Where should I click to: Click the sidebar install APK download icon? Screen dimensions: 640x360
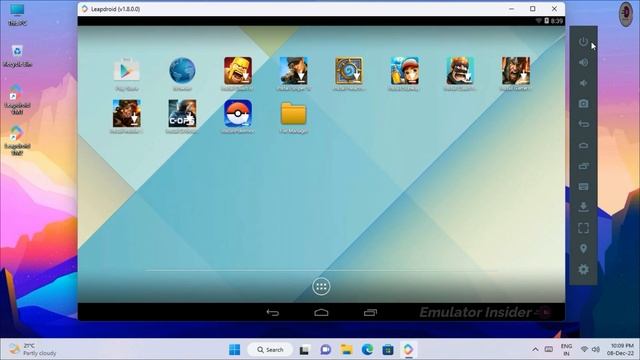(583, 207)
